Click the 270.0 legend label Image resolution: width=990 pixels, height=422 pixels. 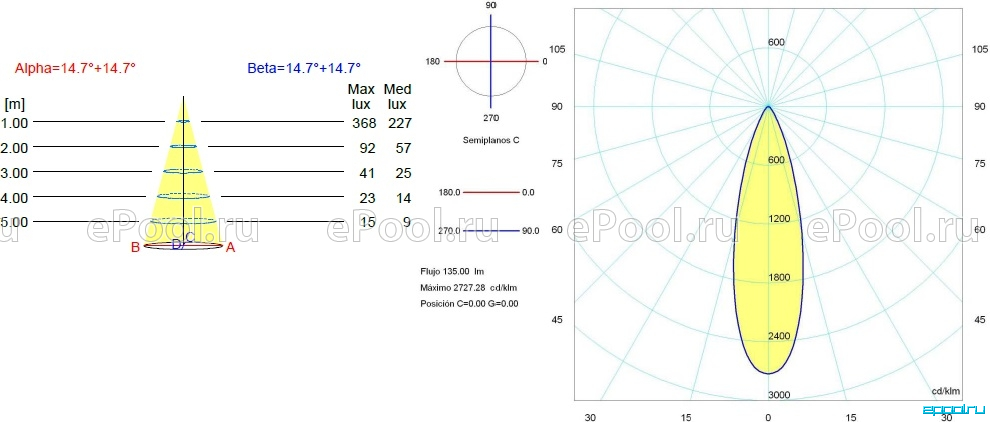coord(449,231)
